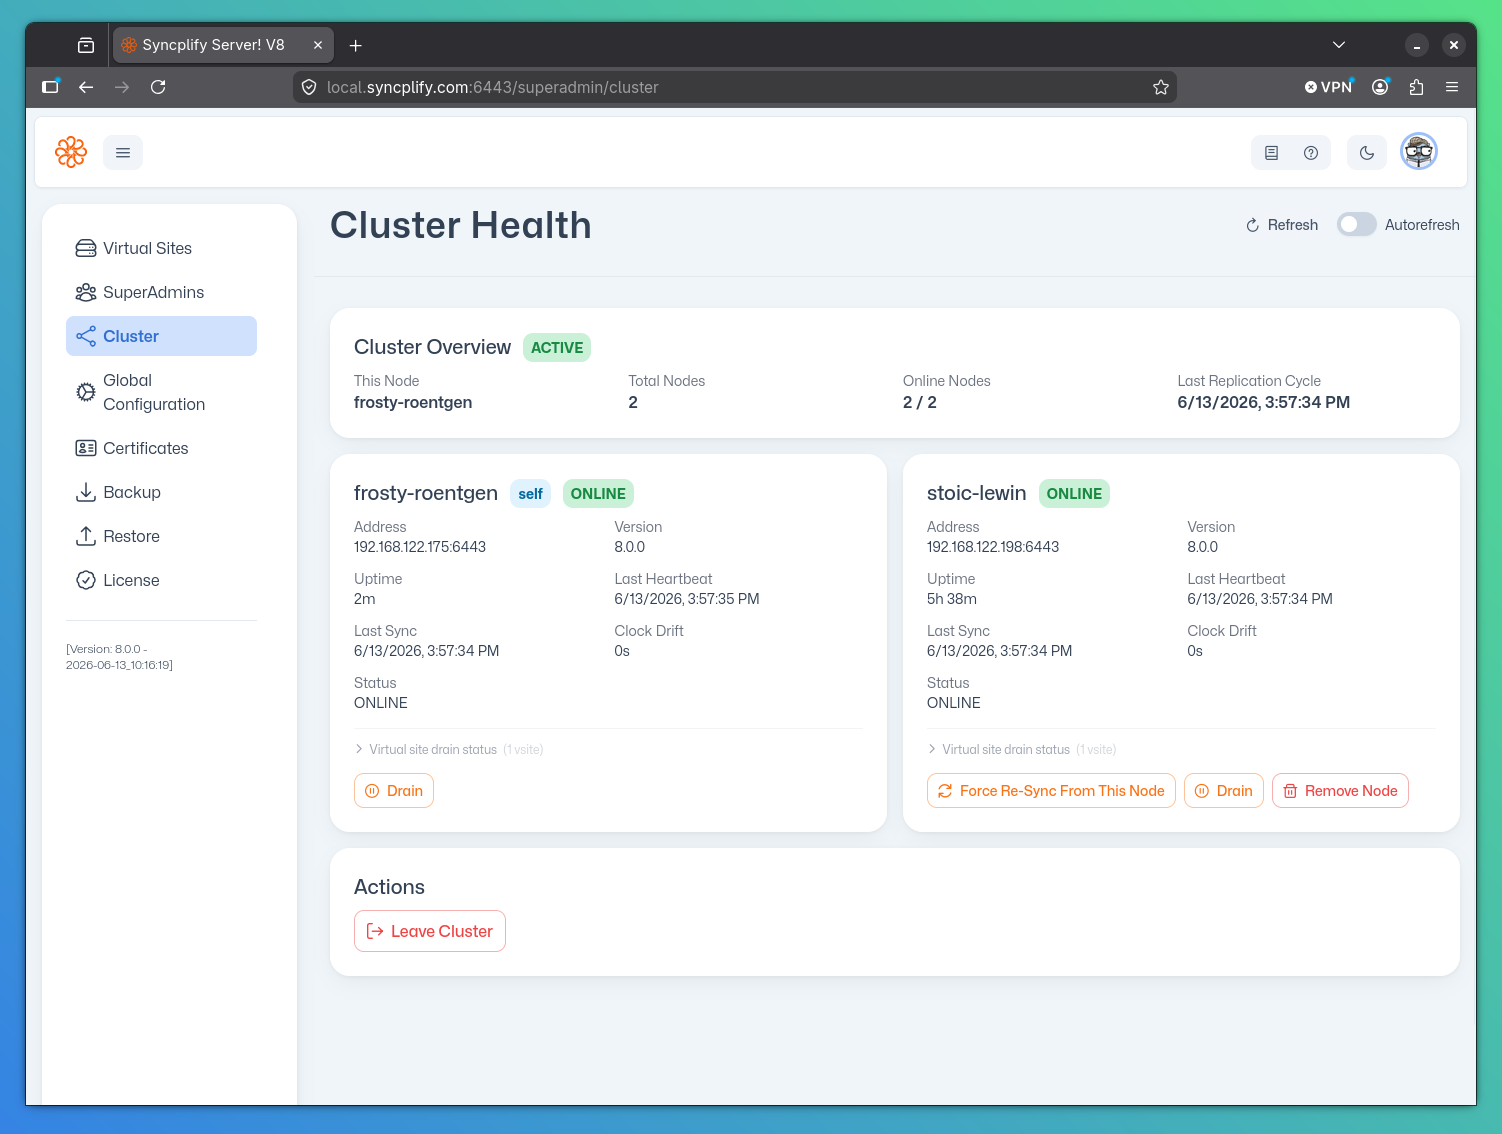Close the Syncplify Server! V8 tab

tap(318, 45)
